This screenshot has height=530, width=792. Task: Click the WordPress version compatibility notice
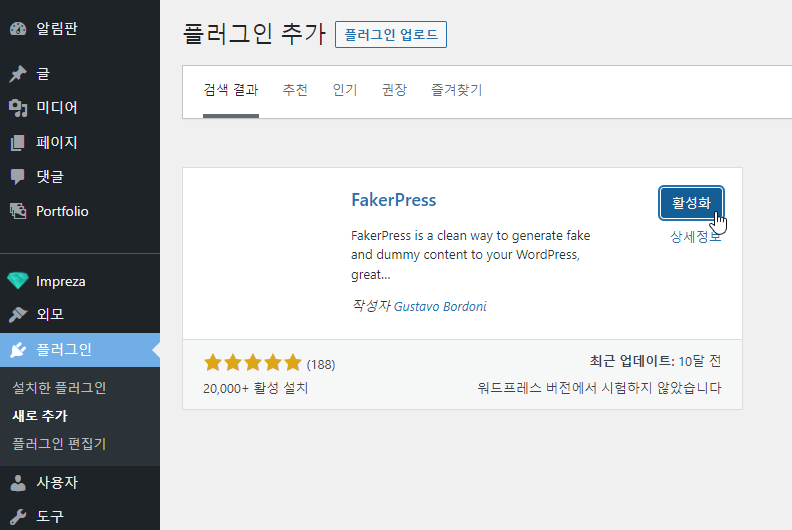pyautogui.click(x=599, y=388)
